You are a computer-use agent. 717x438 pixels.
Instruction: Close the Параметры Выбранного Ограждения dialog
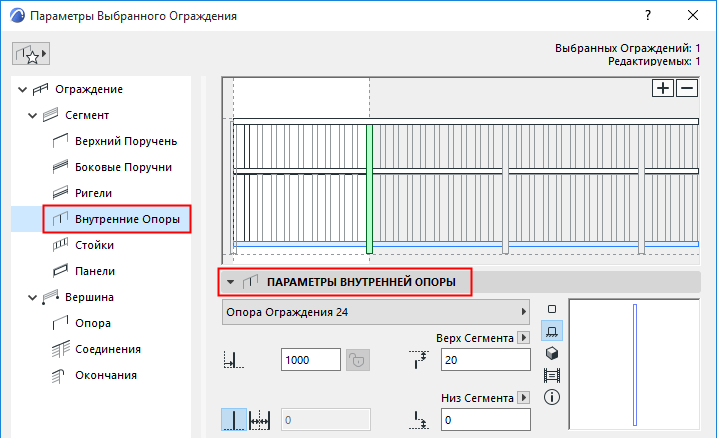[x=693, y=15]
